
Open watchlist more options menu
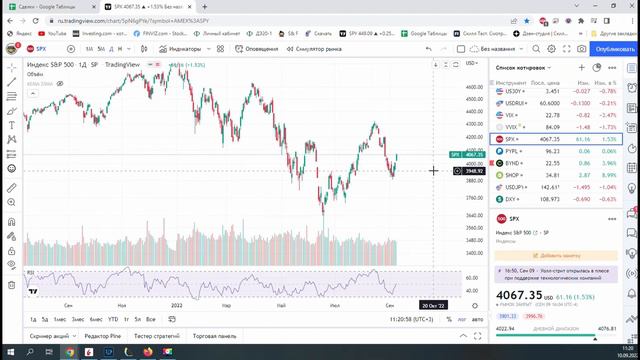612,68
